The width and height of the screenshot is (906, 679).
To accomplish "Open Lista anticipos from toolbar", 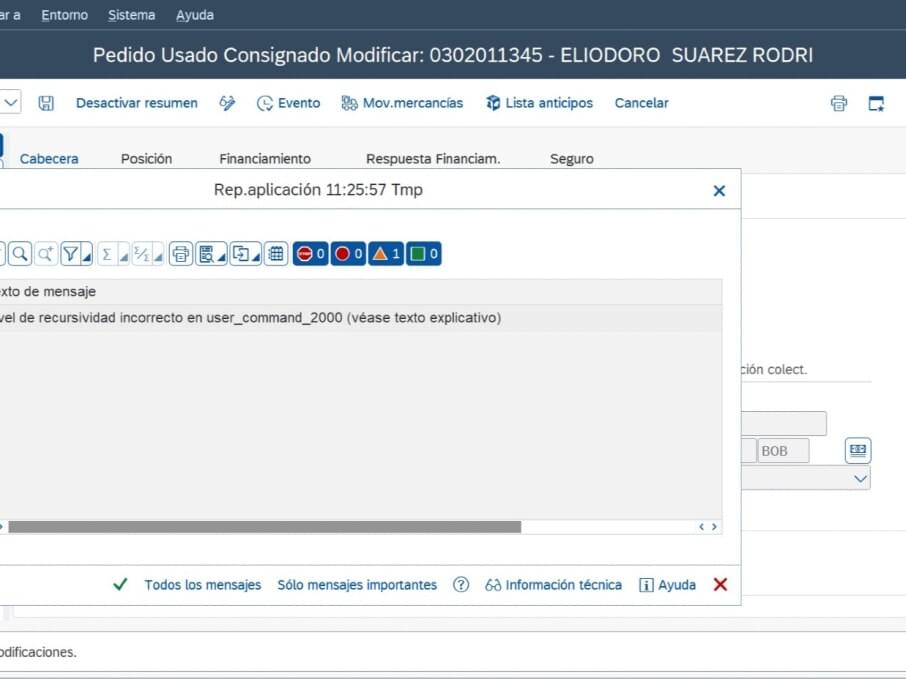I will [x=539, y=103].
